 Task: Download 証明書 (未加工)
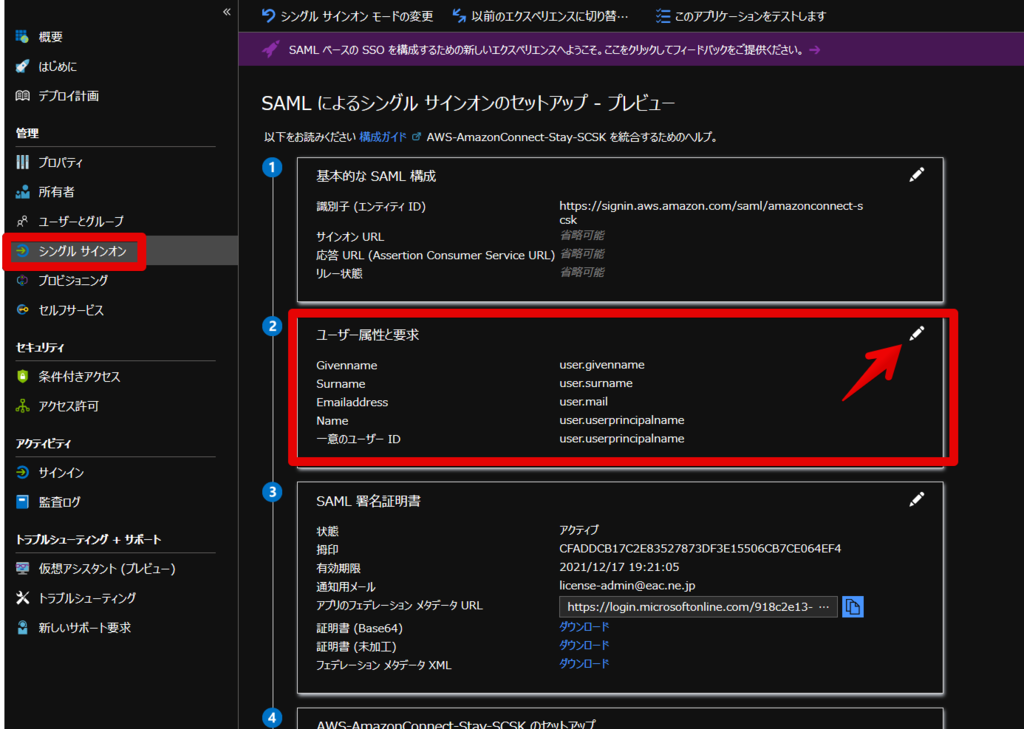pos(584,645)
